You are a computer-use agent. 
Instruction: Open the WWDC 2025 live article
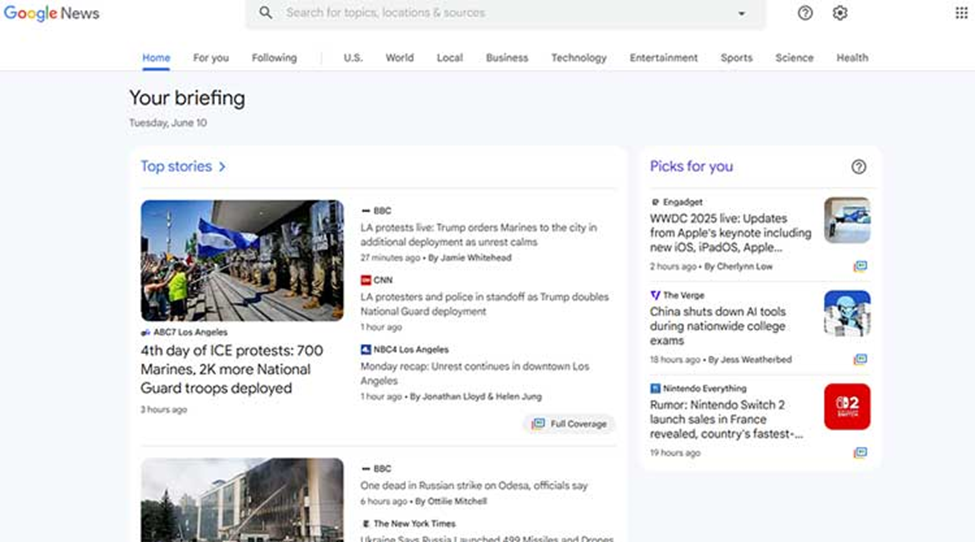coord(731,233)
